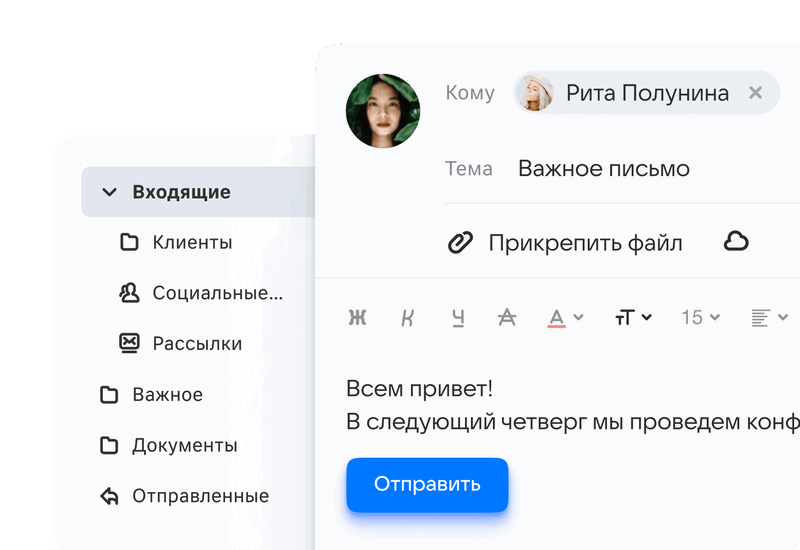
Task: Select recipient name Рита Полунина
Action: 647,93
